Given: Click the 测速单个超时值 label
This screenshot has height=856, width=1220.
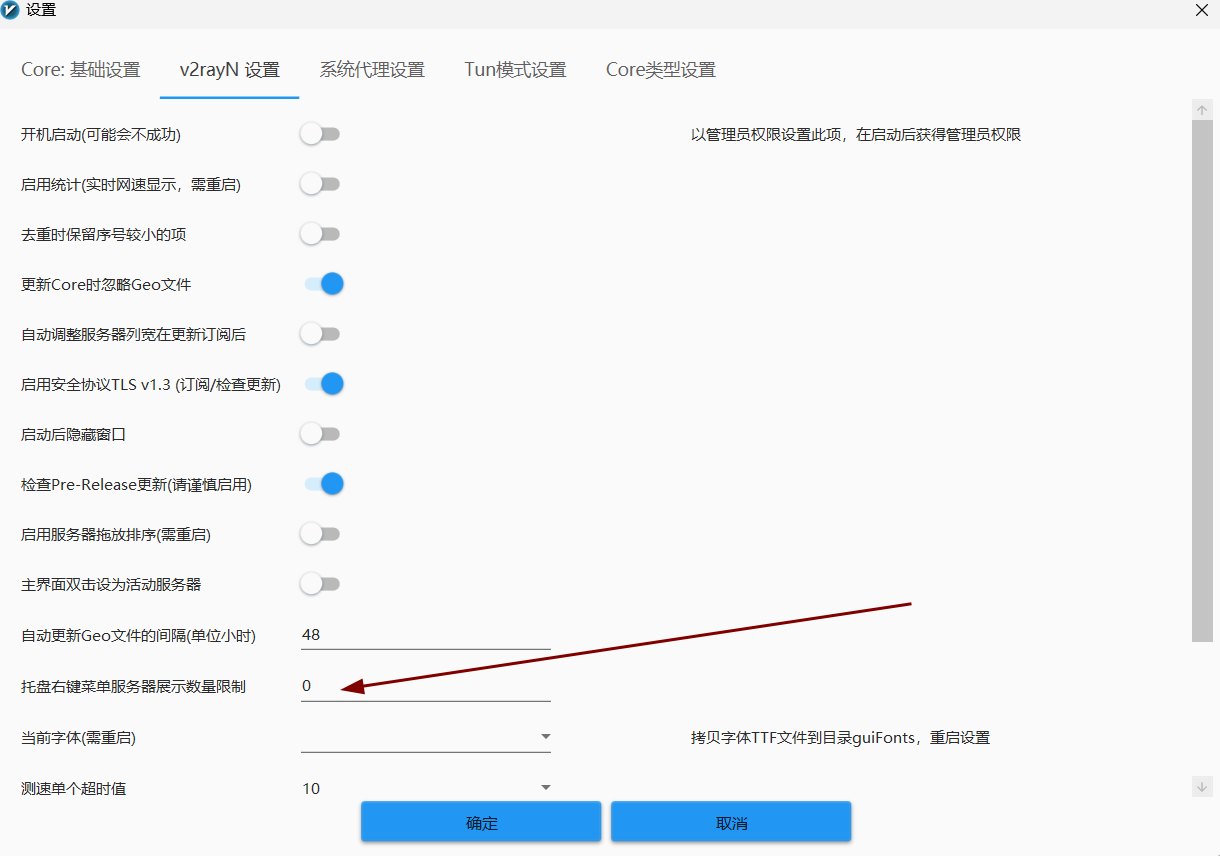Looking at the screenshot, I should click(73, 788).
